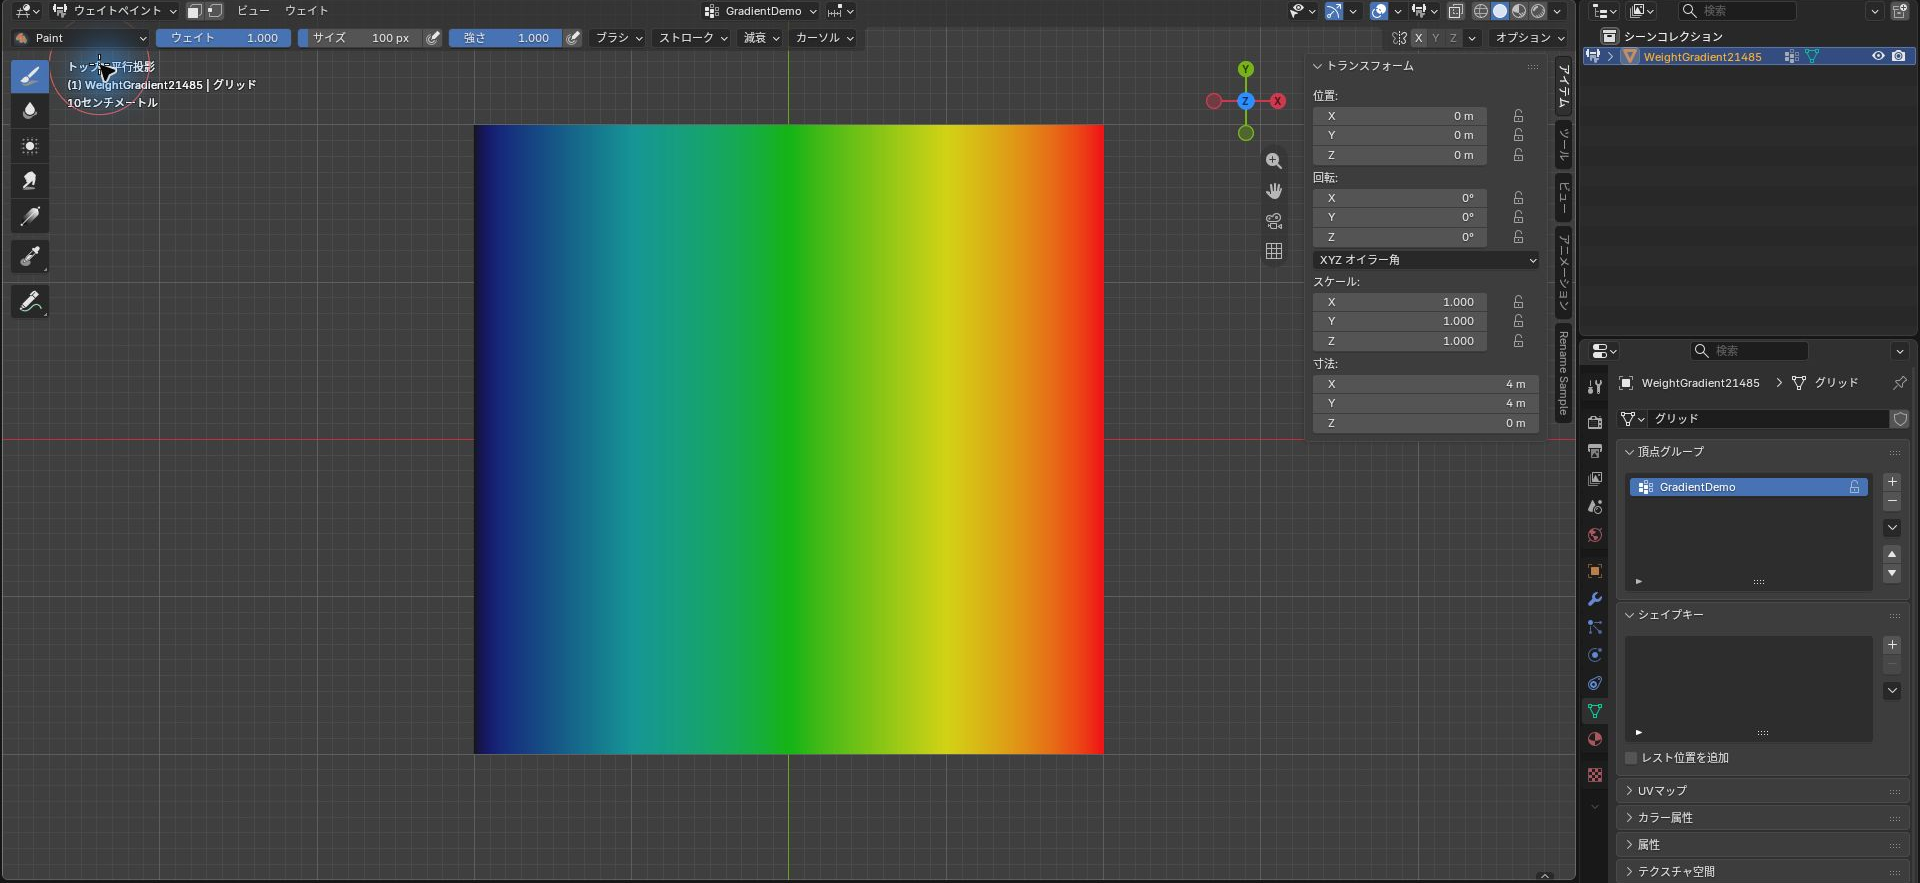
Task: Open the ブラシ dropdown
Action: (619, 38)
